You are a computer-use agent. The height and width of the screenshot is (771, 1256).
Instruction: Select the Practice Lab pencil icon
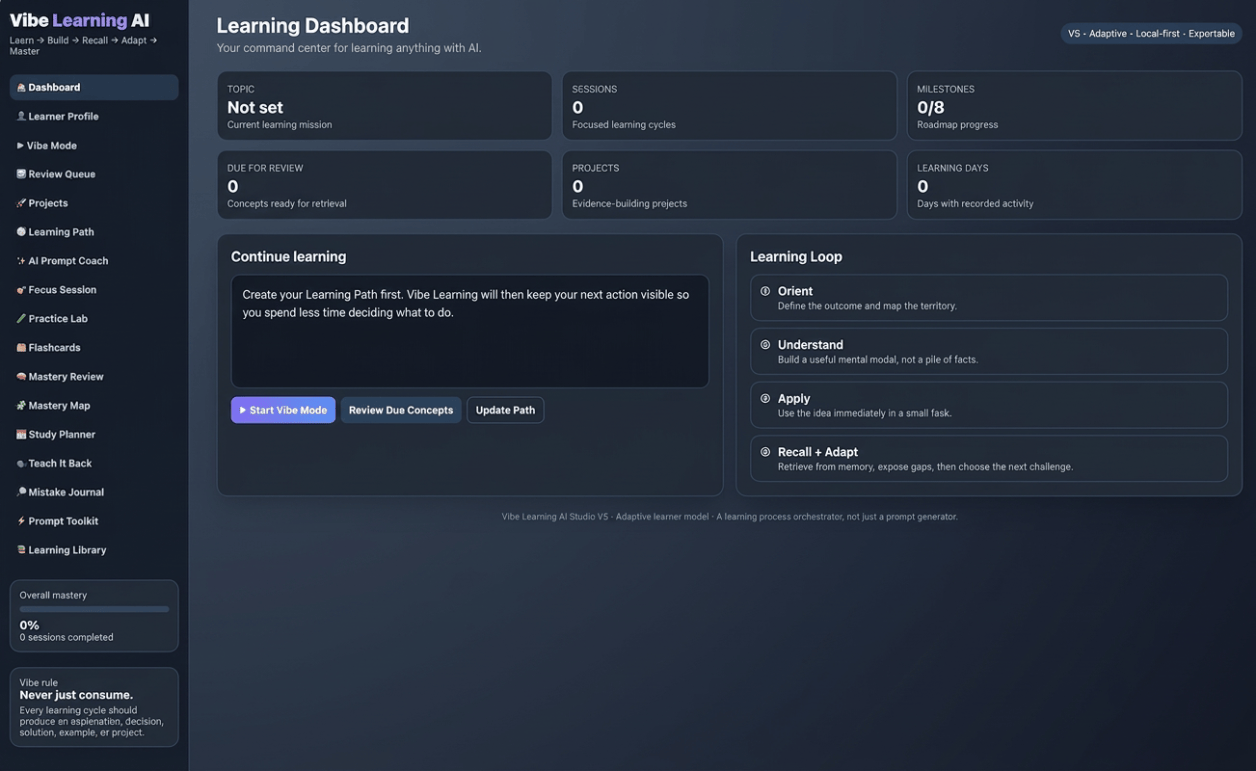(x=21, y=319)
